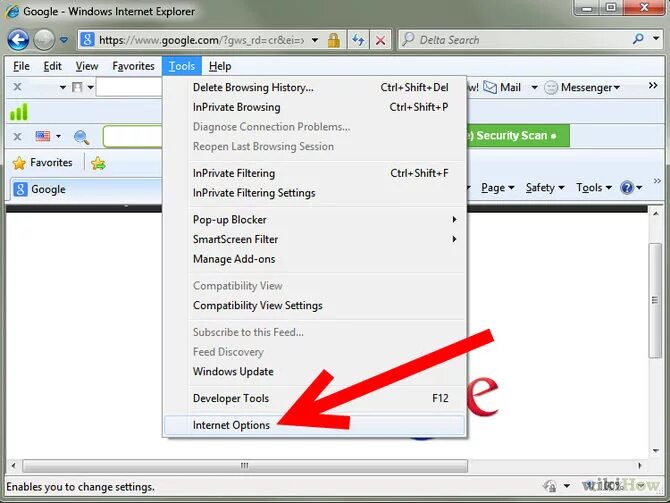Collapse the Tools menu in menu bar

(x=182, y=66)
